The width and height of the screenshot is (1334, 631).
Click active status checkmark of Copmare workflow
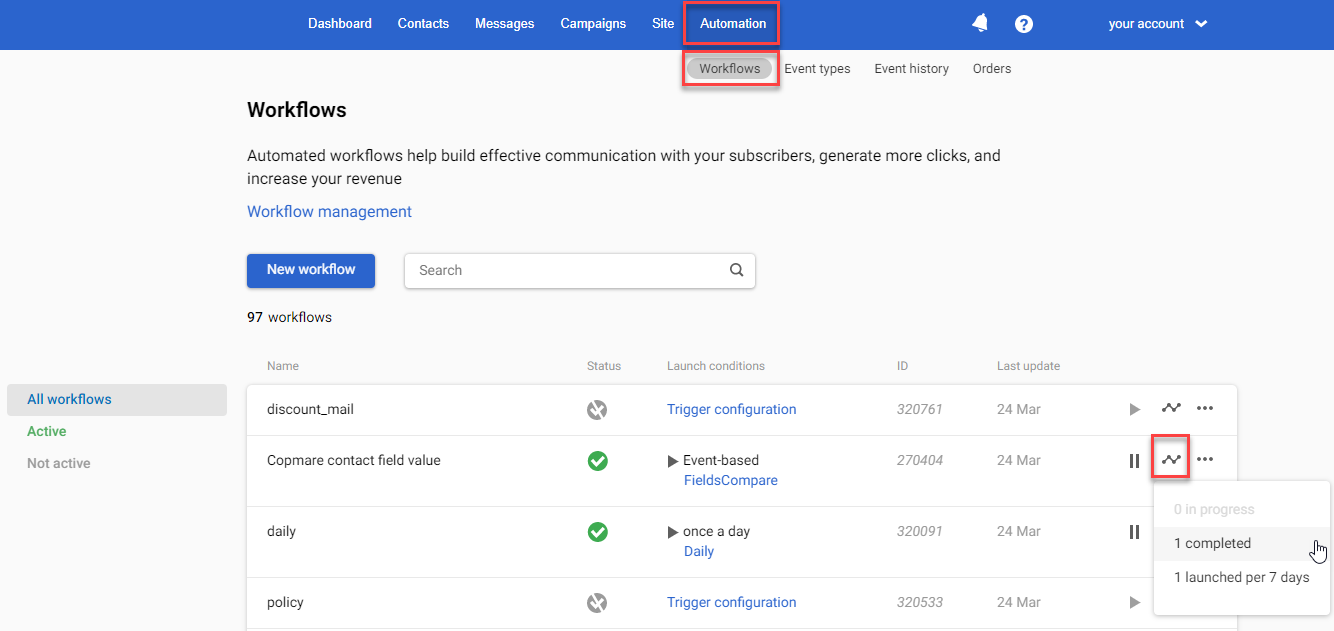point(597,461)
